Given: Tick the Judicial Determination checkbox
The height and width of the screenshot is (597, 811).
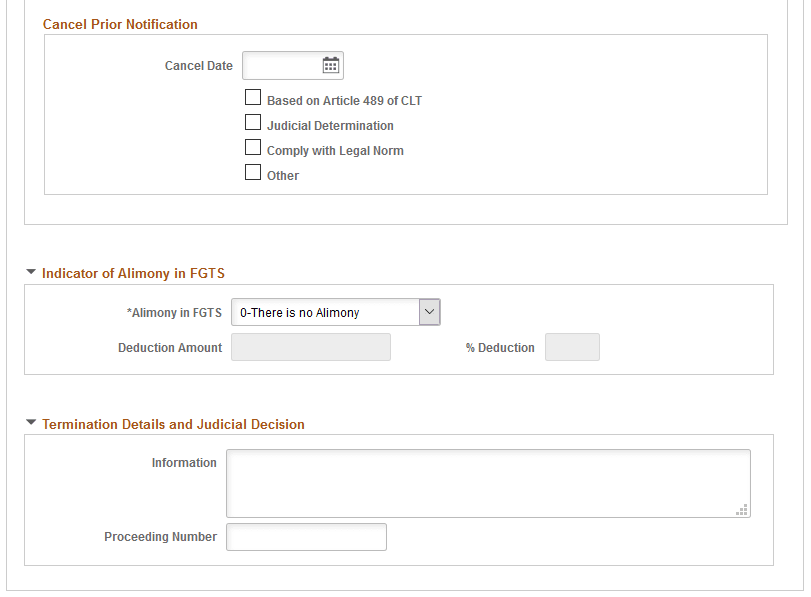Looking at the screenshot, I should [x=253, y=122].
